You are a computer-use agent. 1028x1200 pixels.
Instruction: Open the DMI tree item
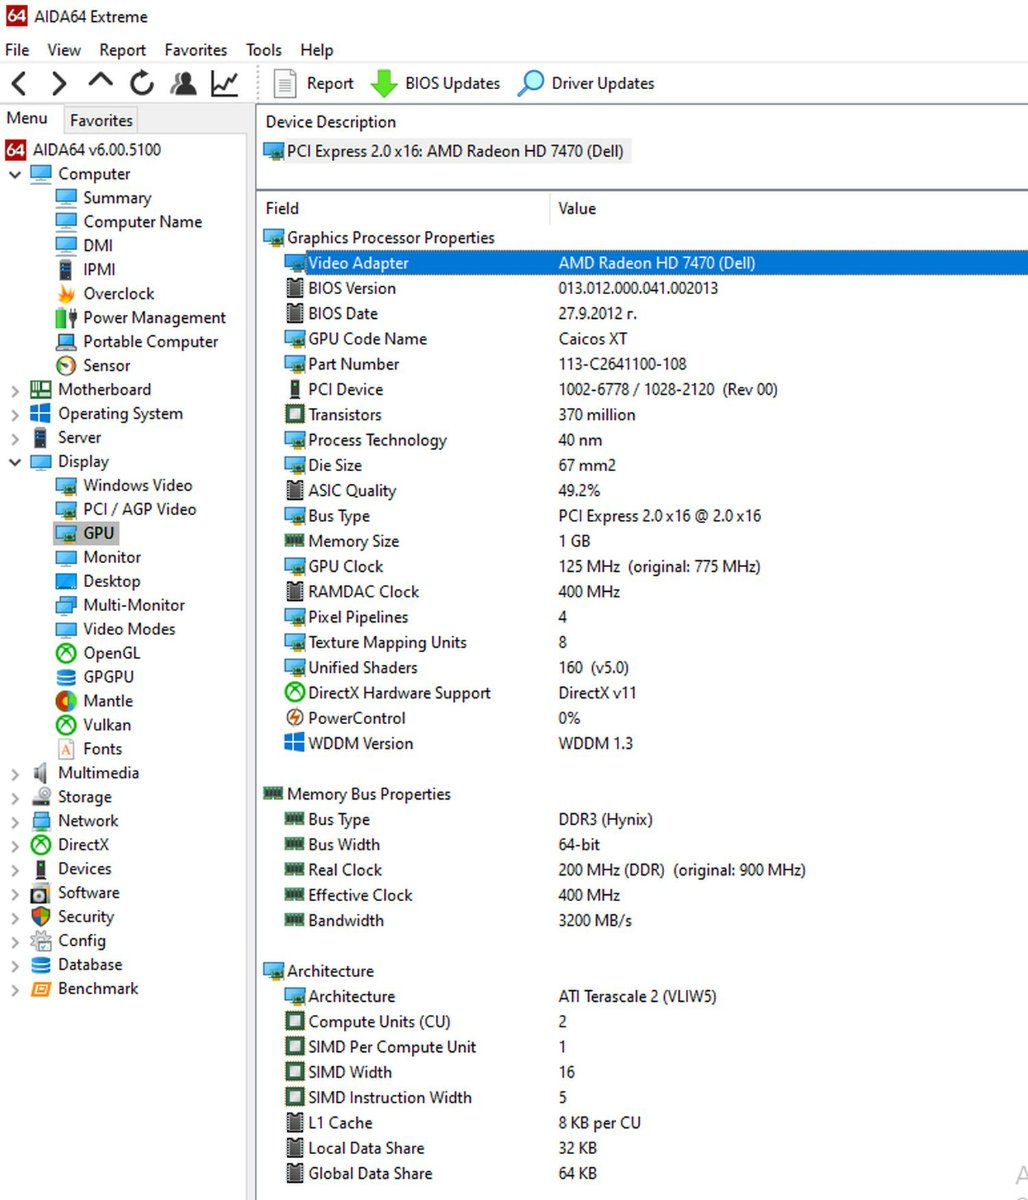(84, 246)
